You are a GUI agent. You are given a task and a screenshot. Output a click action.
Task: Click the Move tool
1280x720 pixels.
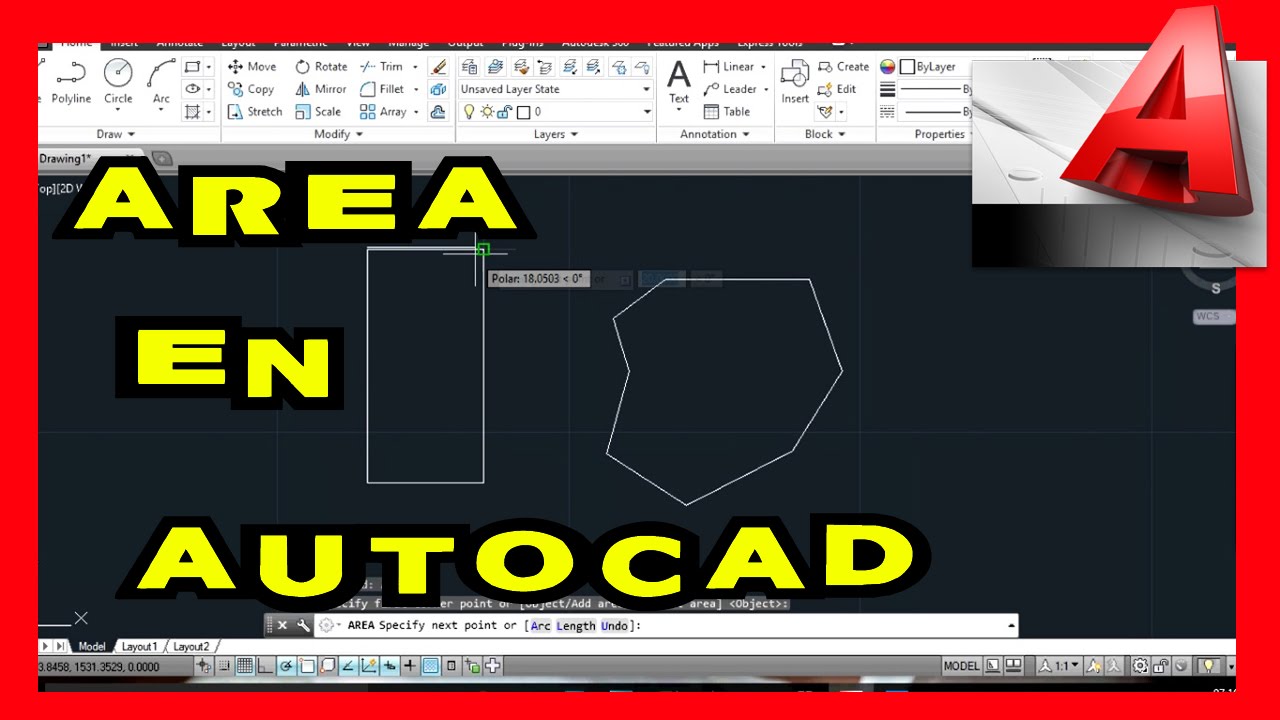252,67
